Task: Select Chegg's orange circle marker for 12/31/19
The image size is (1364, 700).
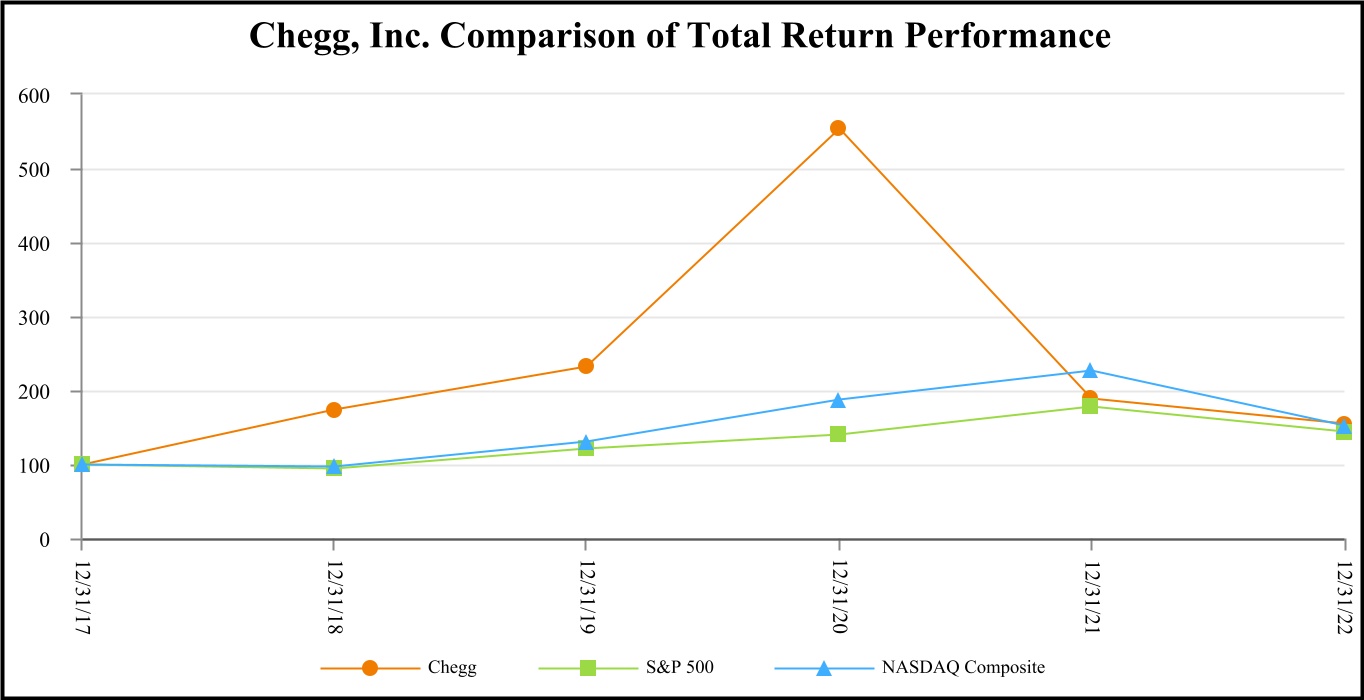Action: [x=586, y=366]
